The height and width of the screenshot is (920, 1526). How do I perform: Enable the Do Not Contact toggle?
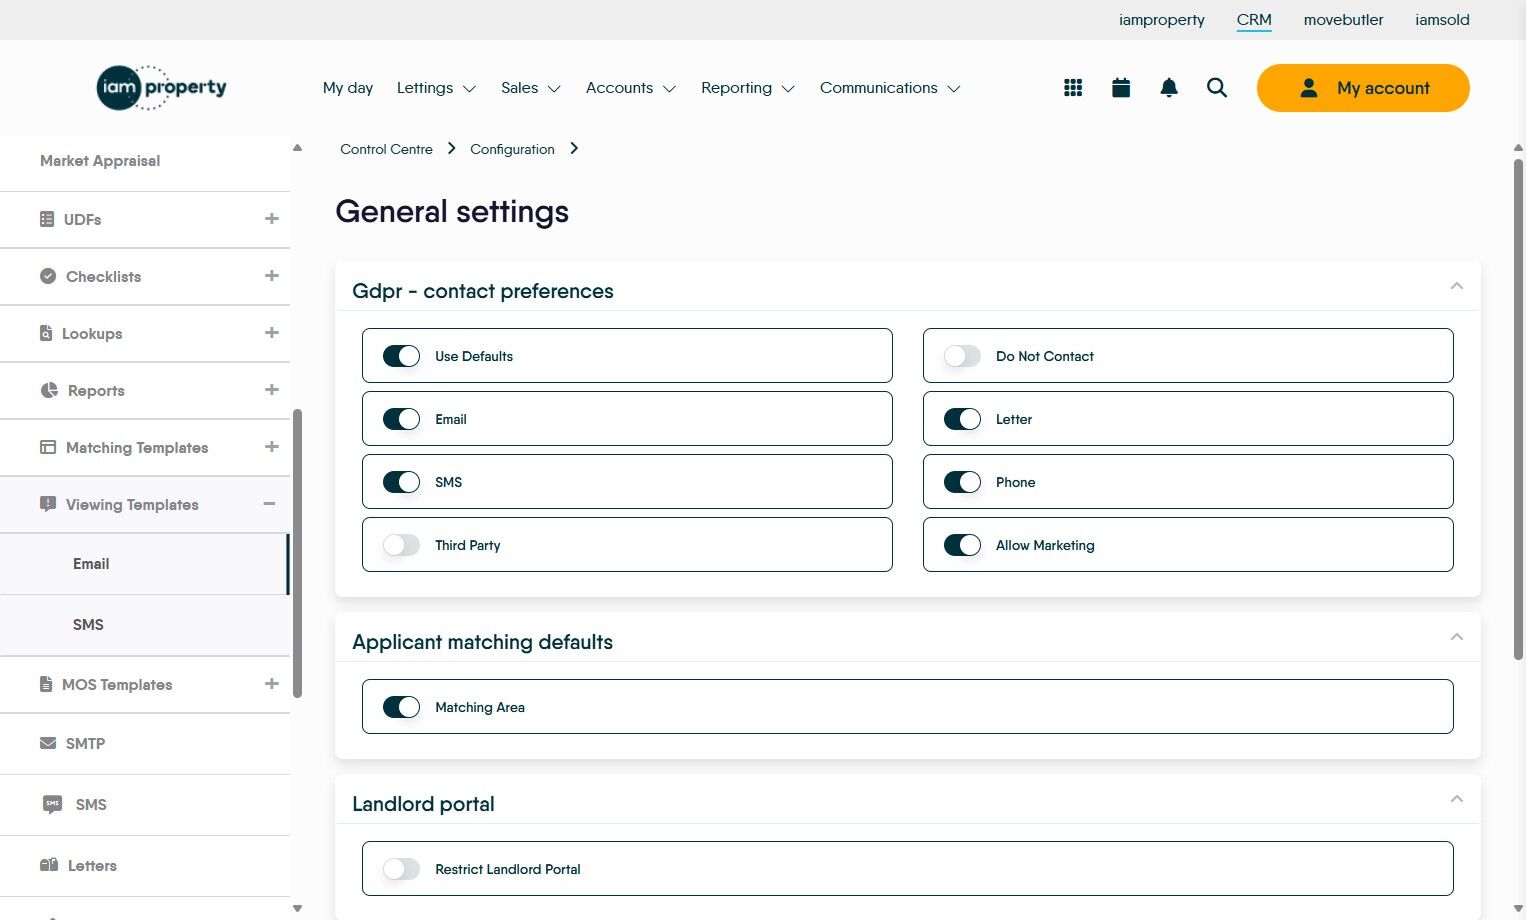[x=962, y=356]
